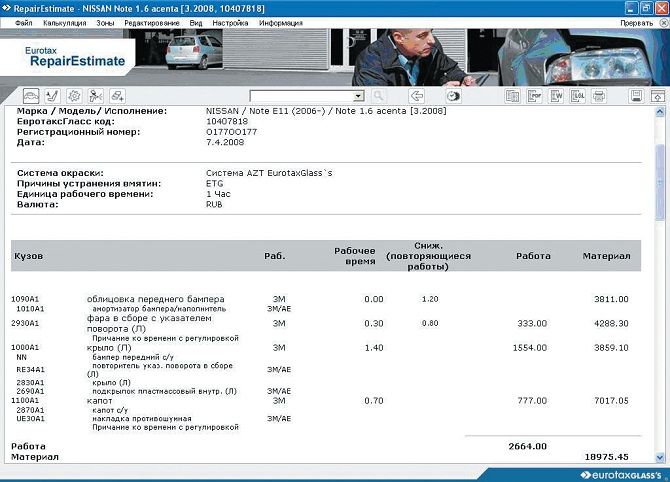Click the rightmost upload window toolbar icon

pos(658,96)
